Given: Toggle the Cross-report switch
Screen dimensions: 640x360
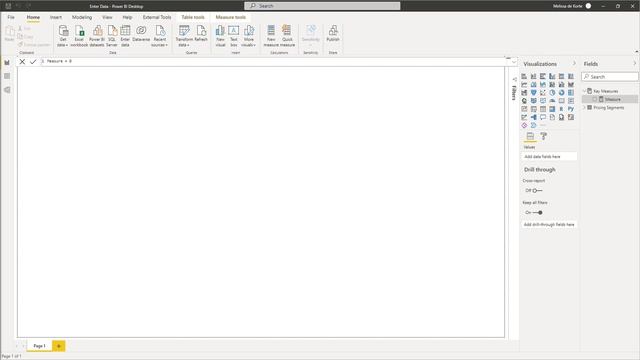Looking at the screenshot, I should tap(537, 191).
